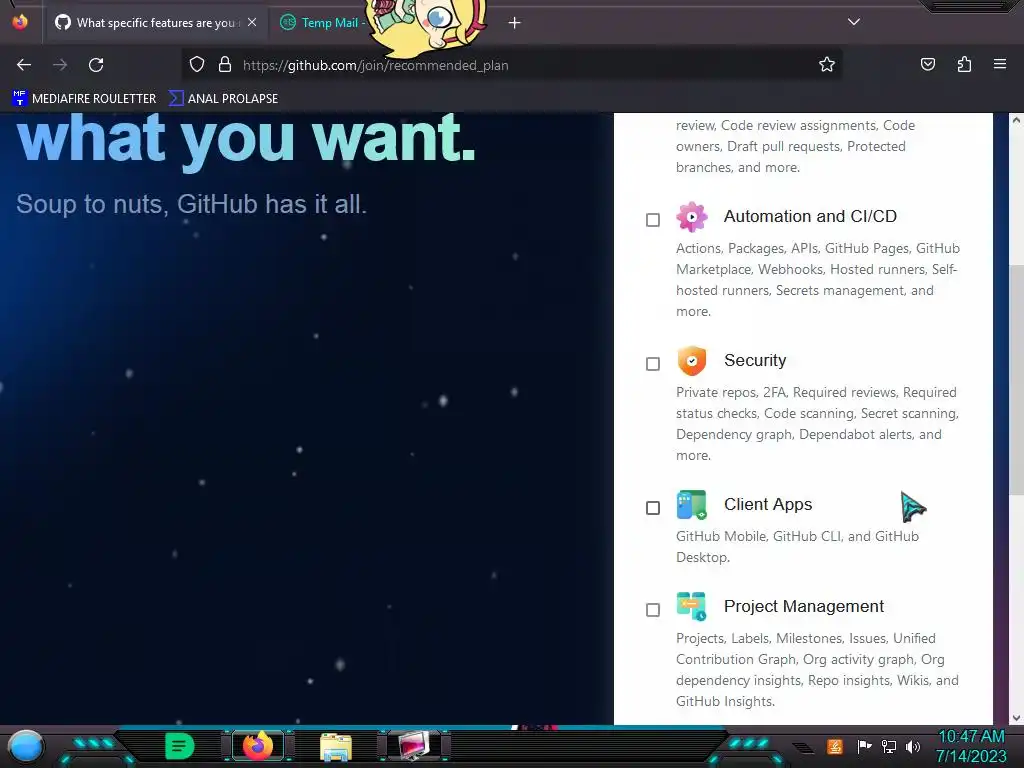Open the green notes app in taskbar
This screenshot has width=1024, height=768.
pos(180,746)
